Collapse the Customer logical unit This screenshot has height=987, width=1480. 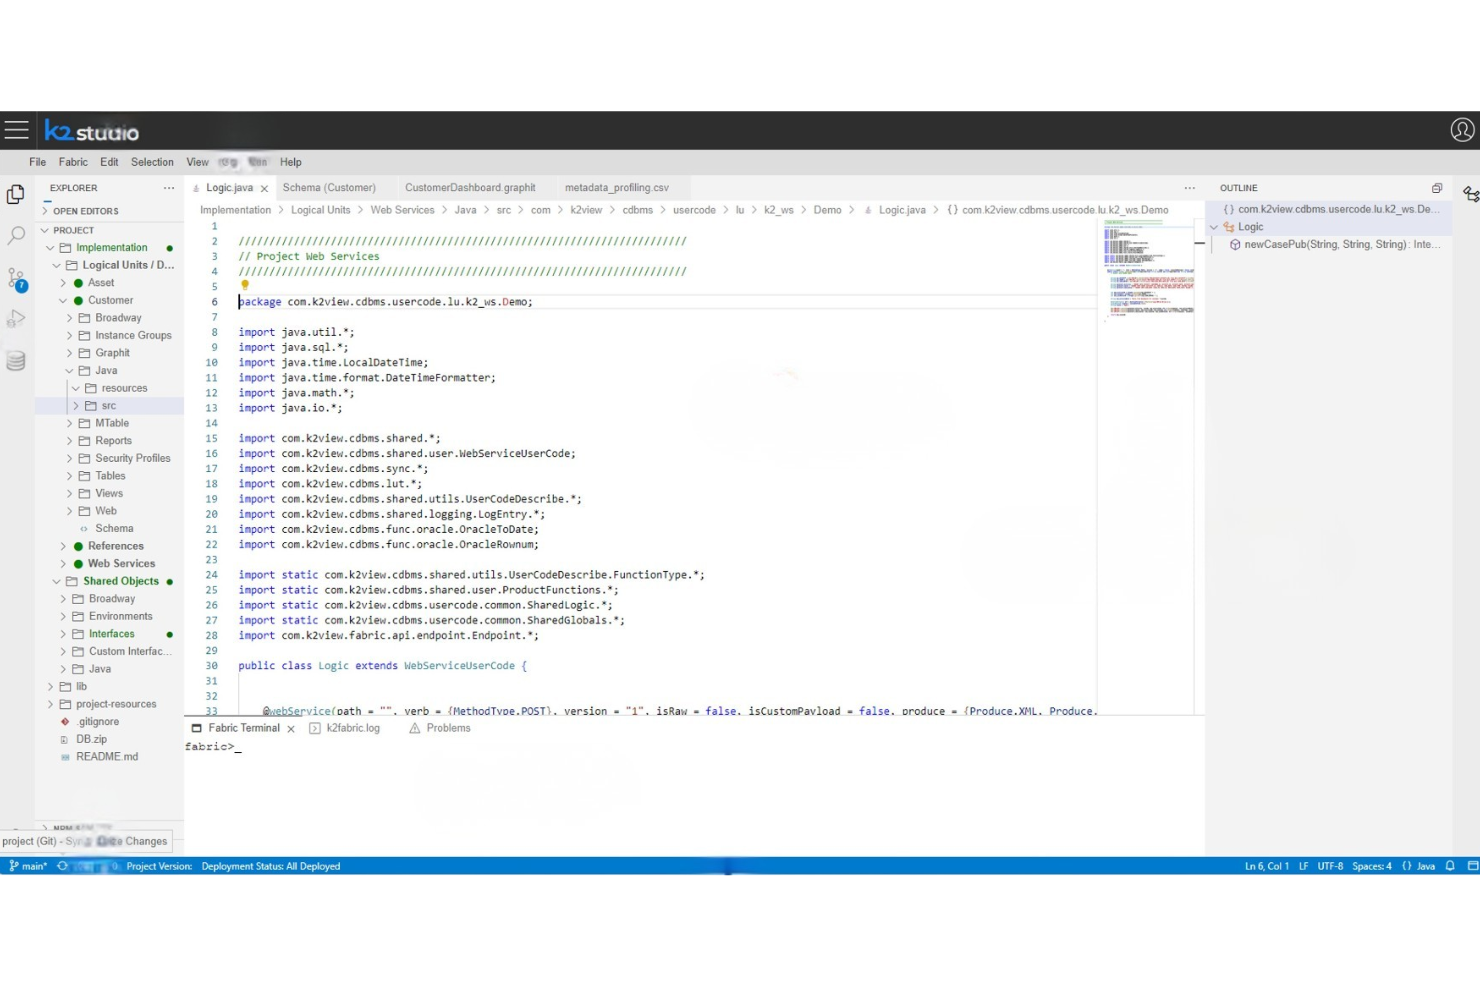(x=63, y=301)
